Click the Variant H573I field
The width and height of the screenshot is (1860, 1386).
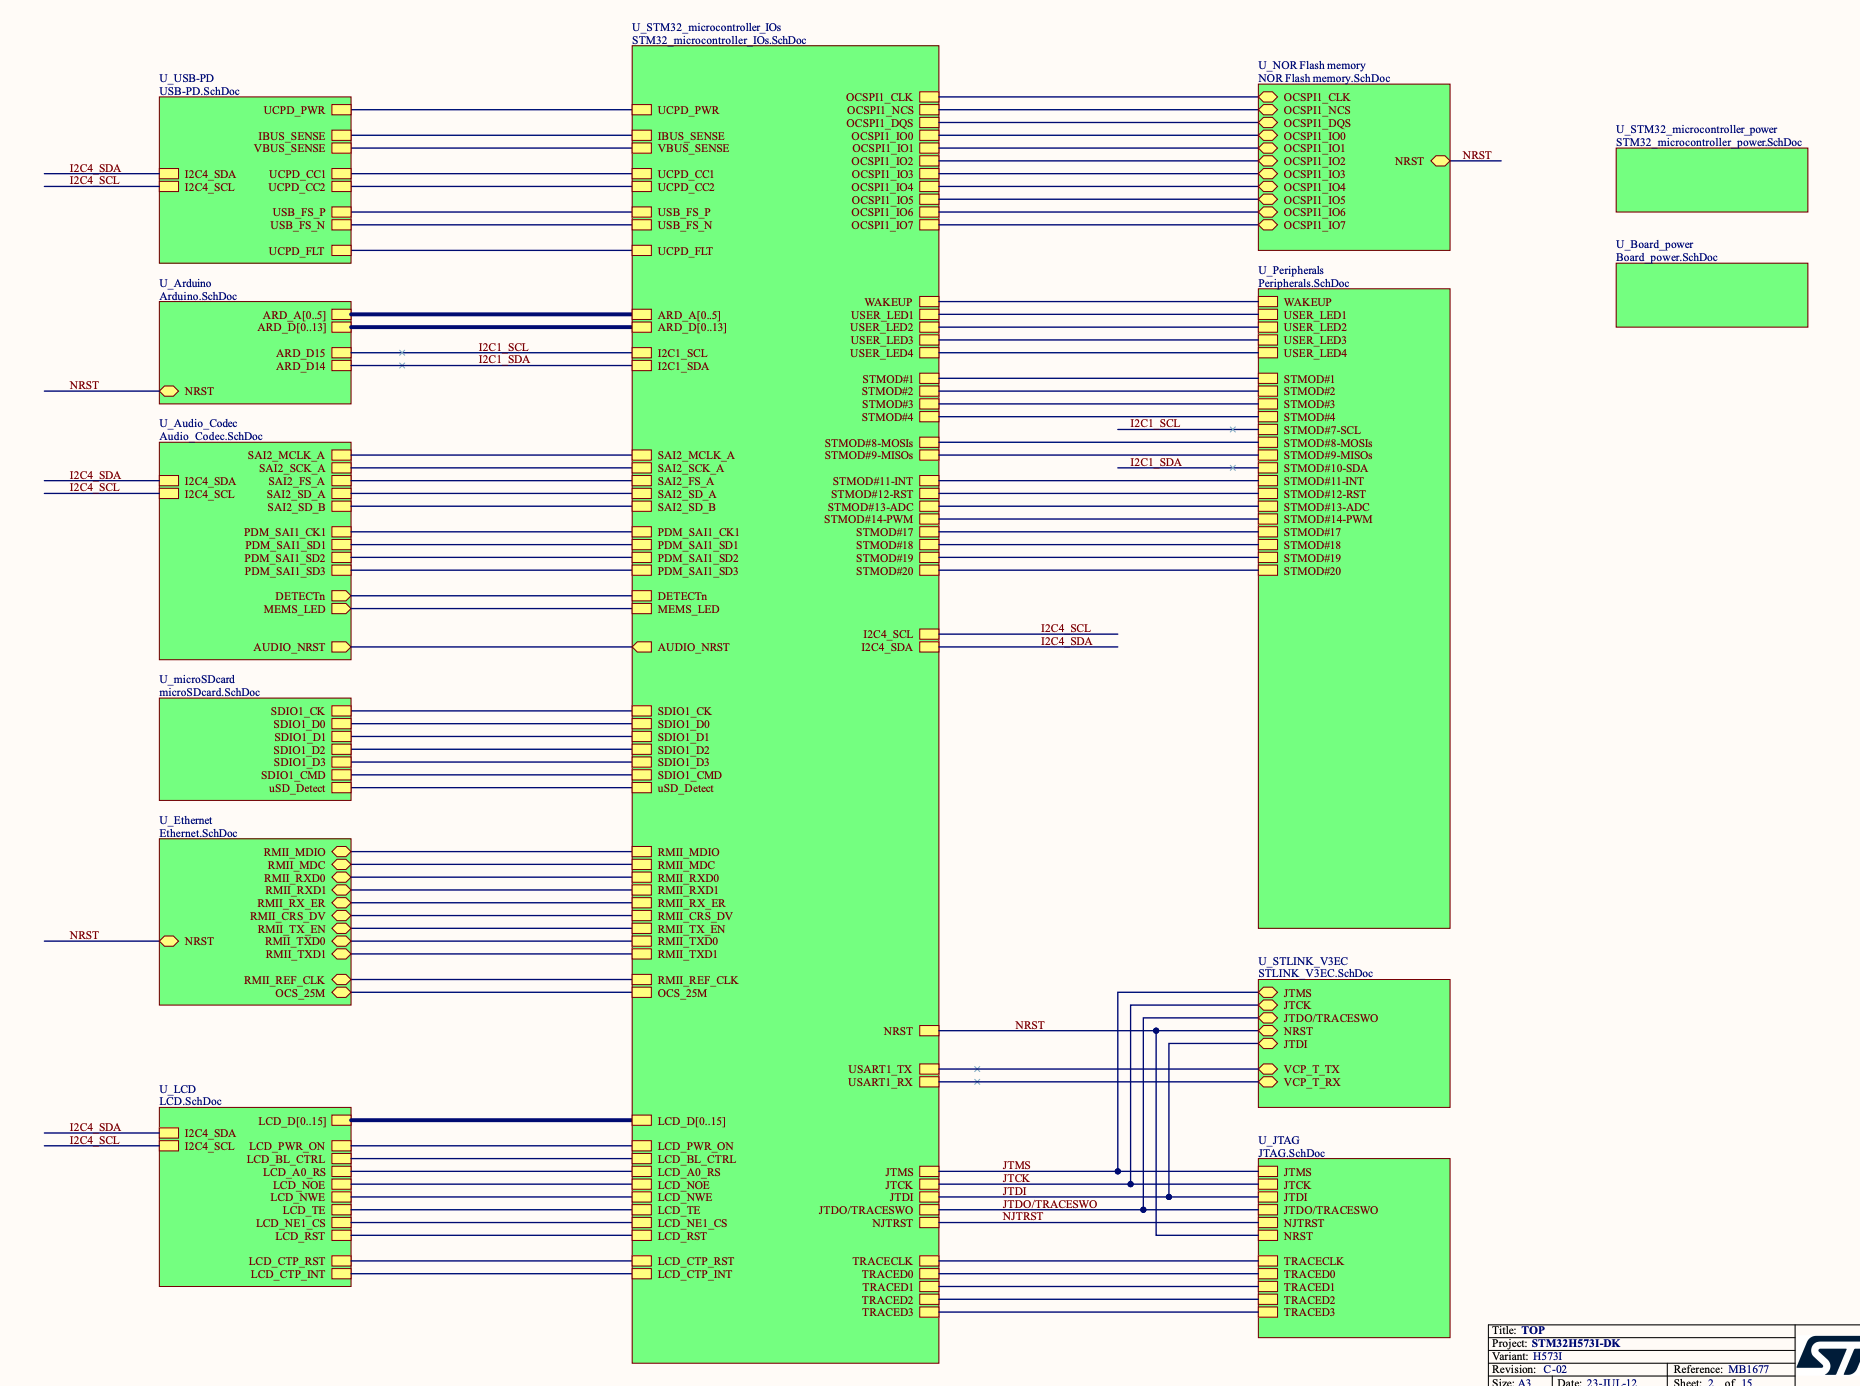pos(1641,1356)
